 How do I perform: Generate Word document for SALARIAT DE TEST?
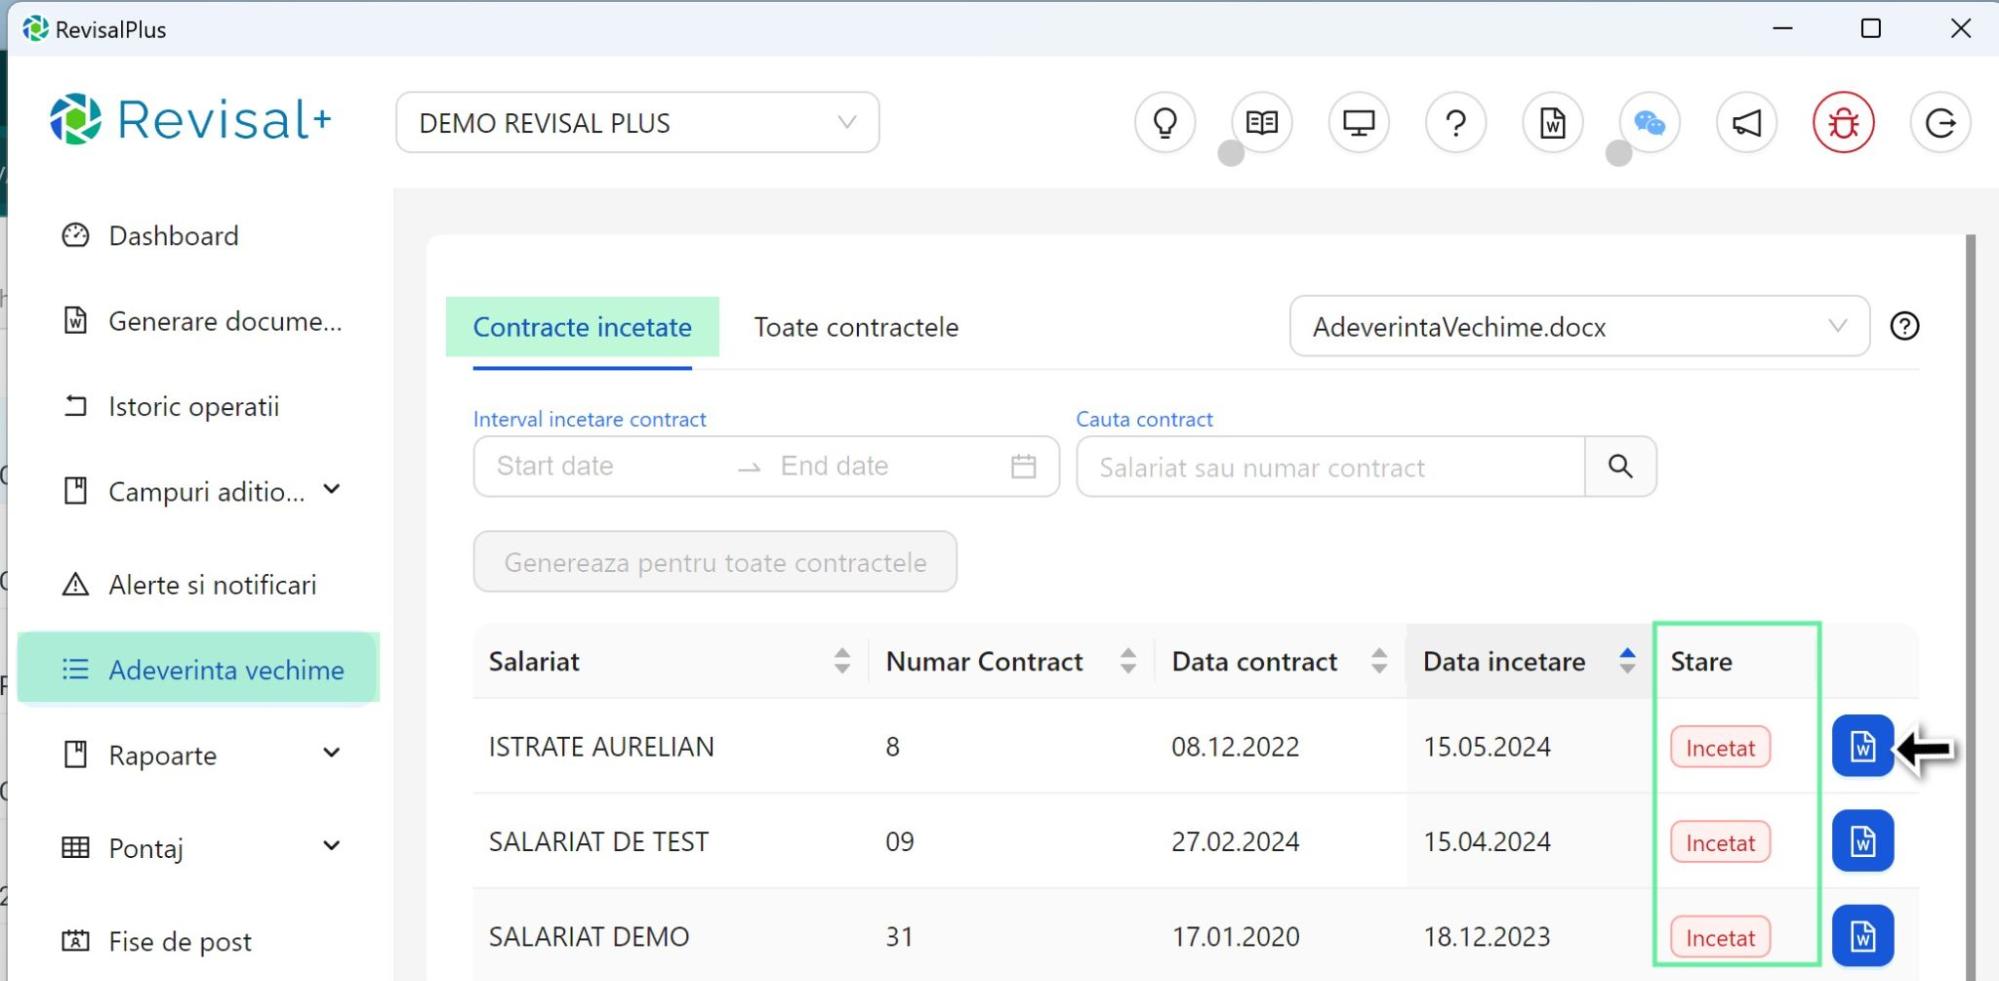1862,841
